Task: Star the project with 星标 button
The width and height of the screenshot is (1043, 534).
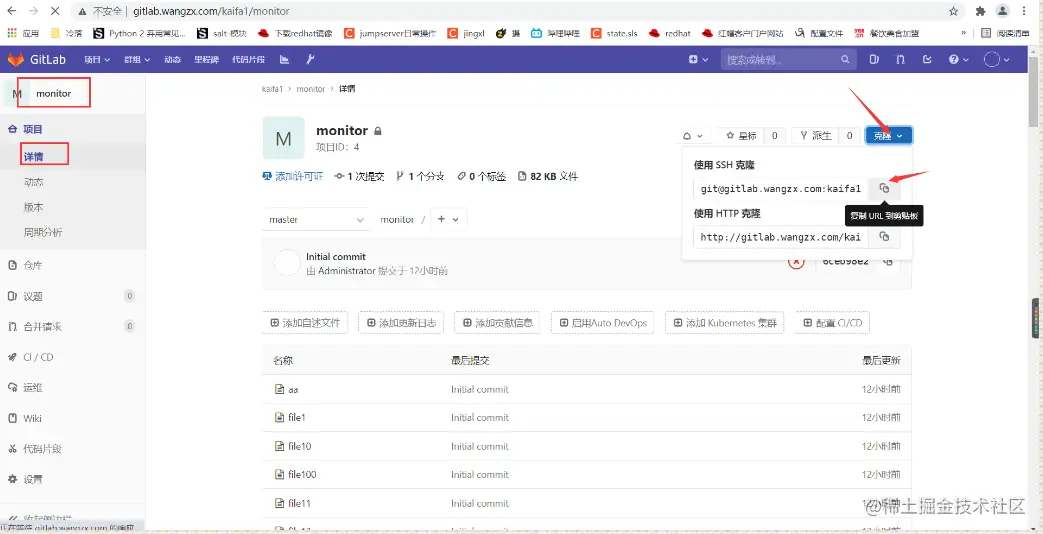Action: point(740,136)
